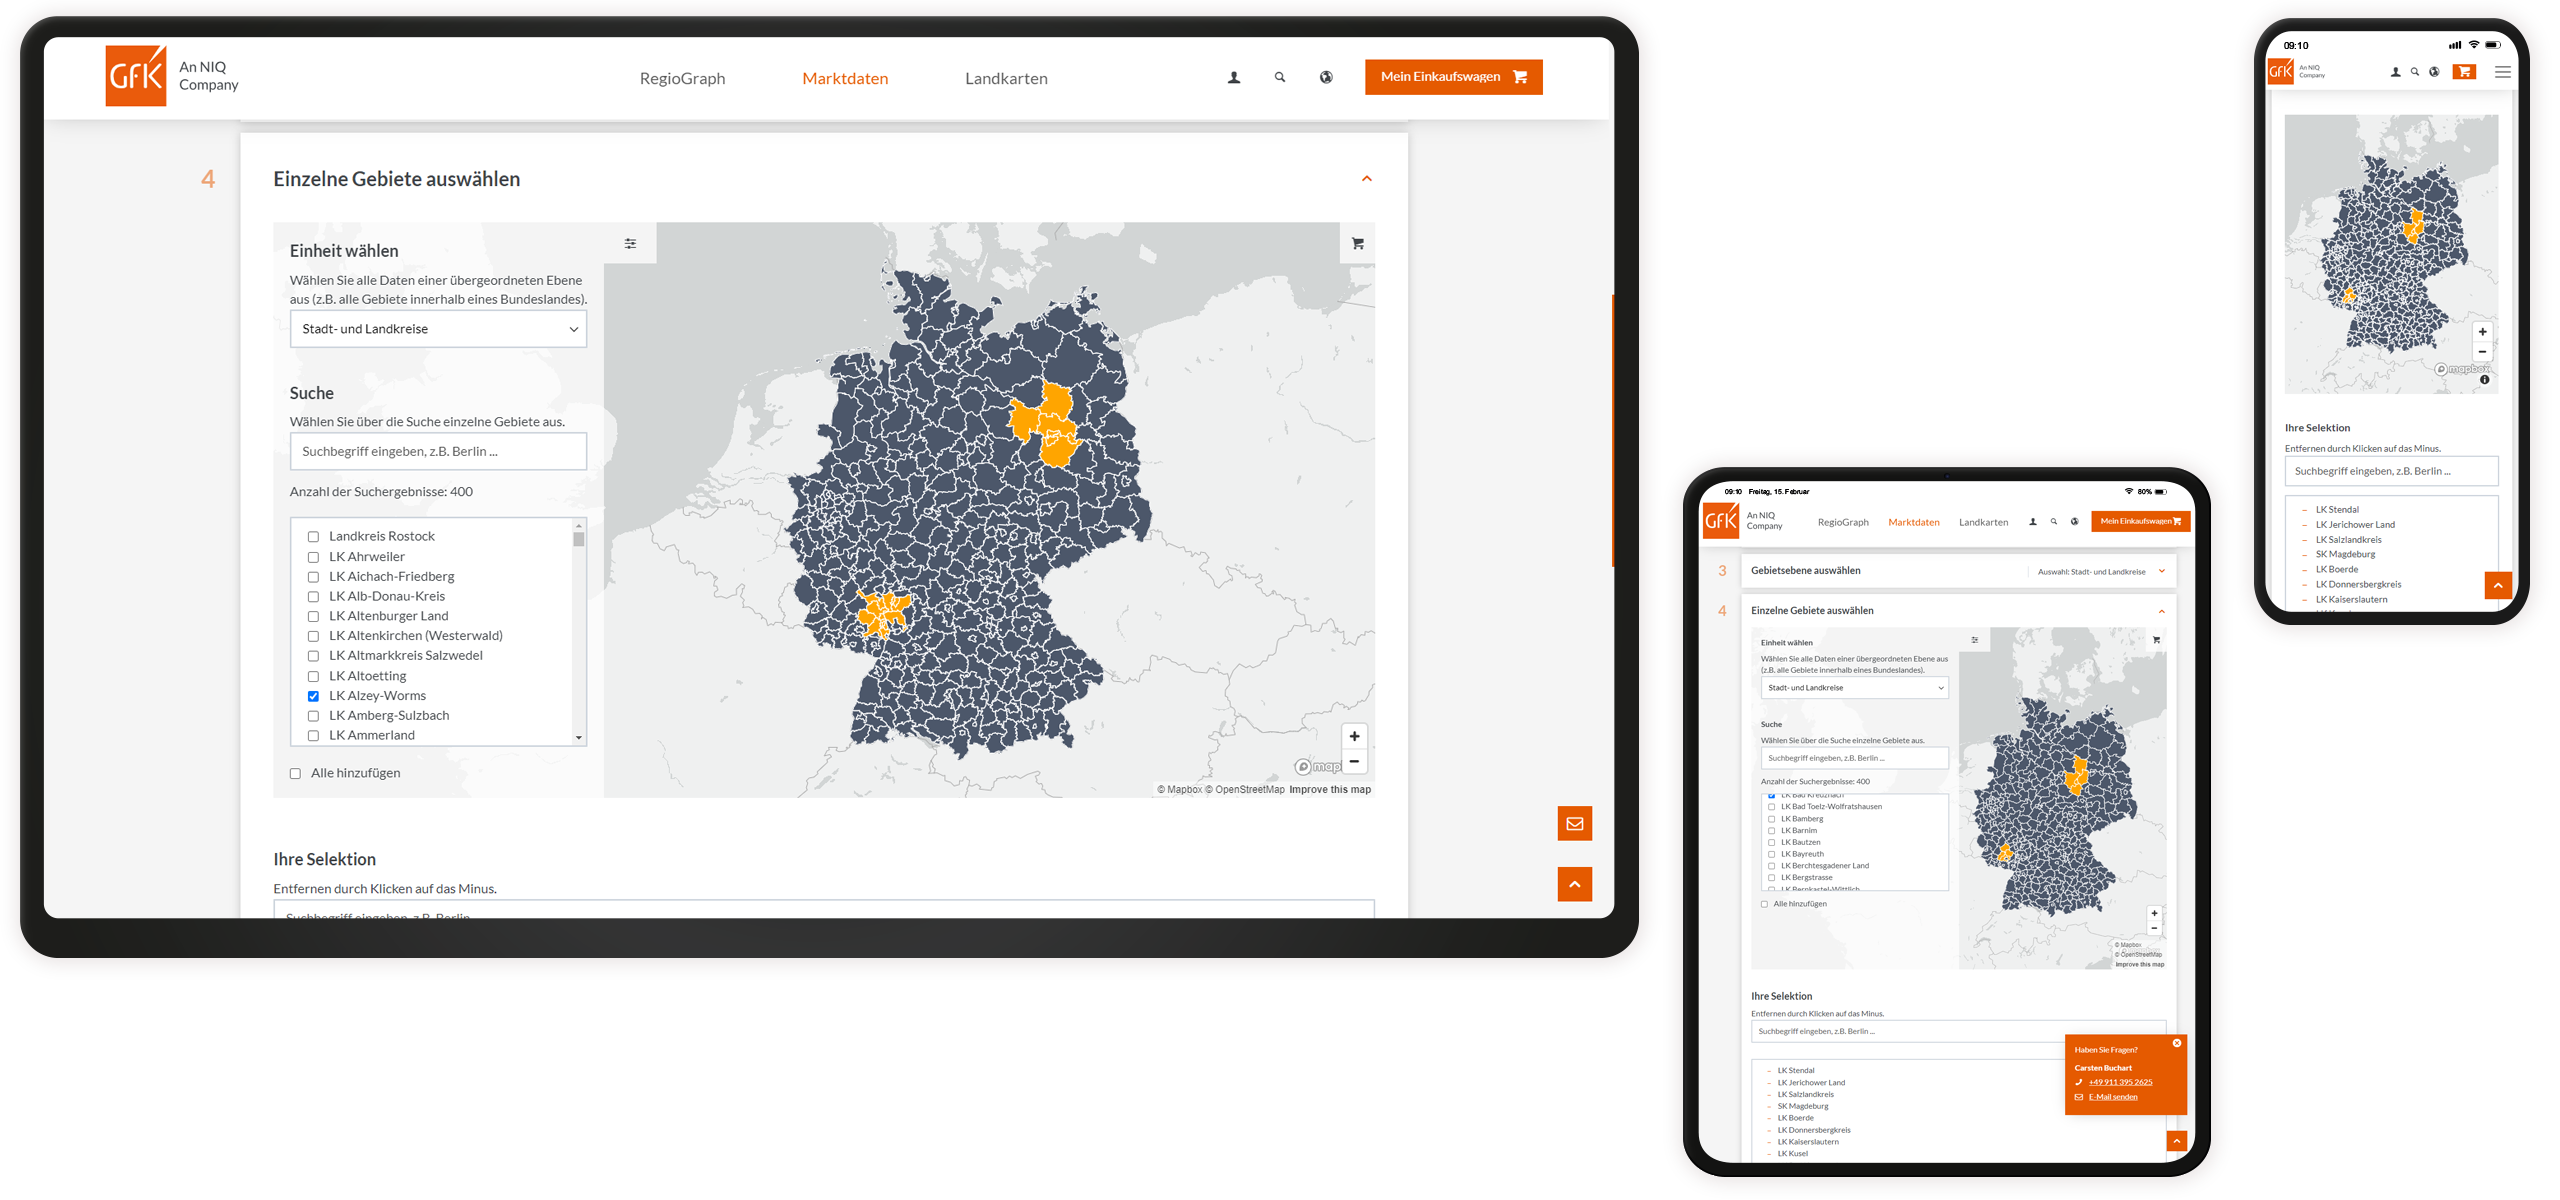Open the Stadt- und Landkreise dropdown
Image resolution: width=2560 pixels, height=1200 pixels.
coord(438,328)
